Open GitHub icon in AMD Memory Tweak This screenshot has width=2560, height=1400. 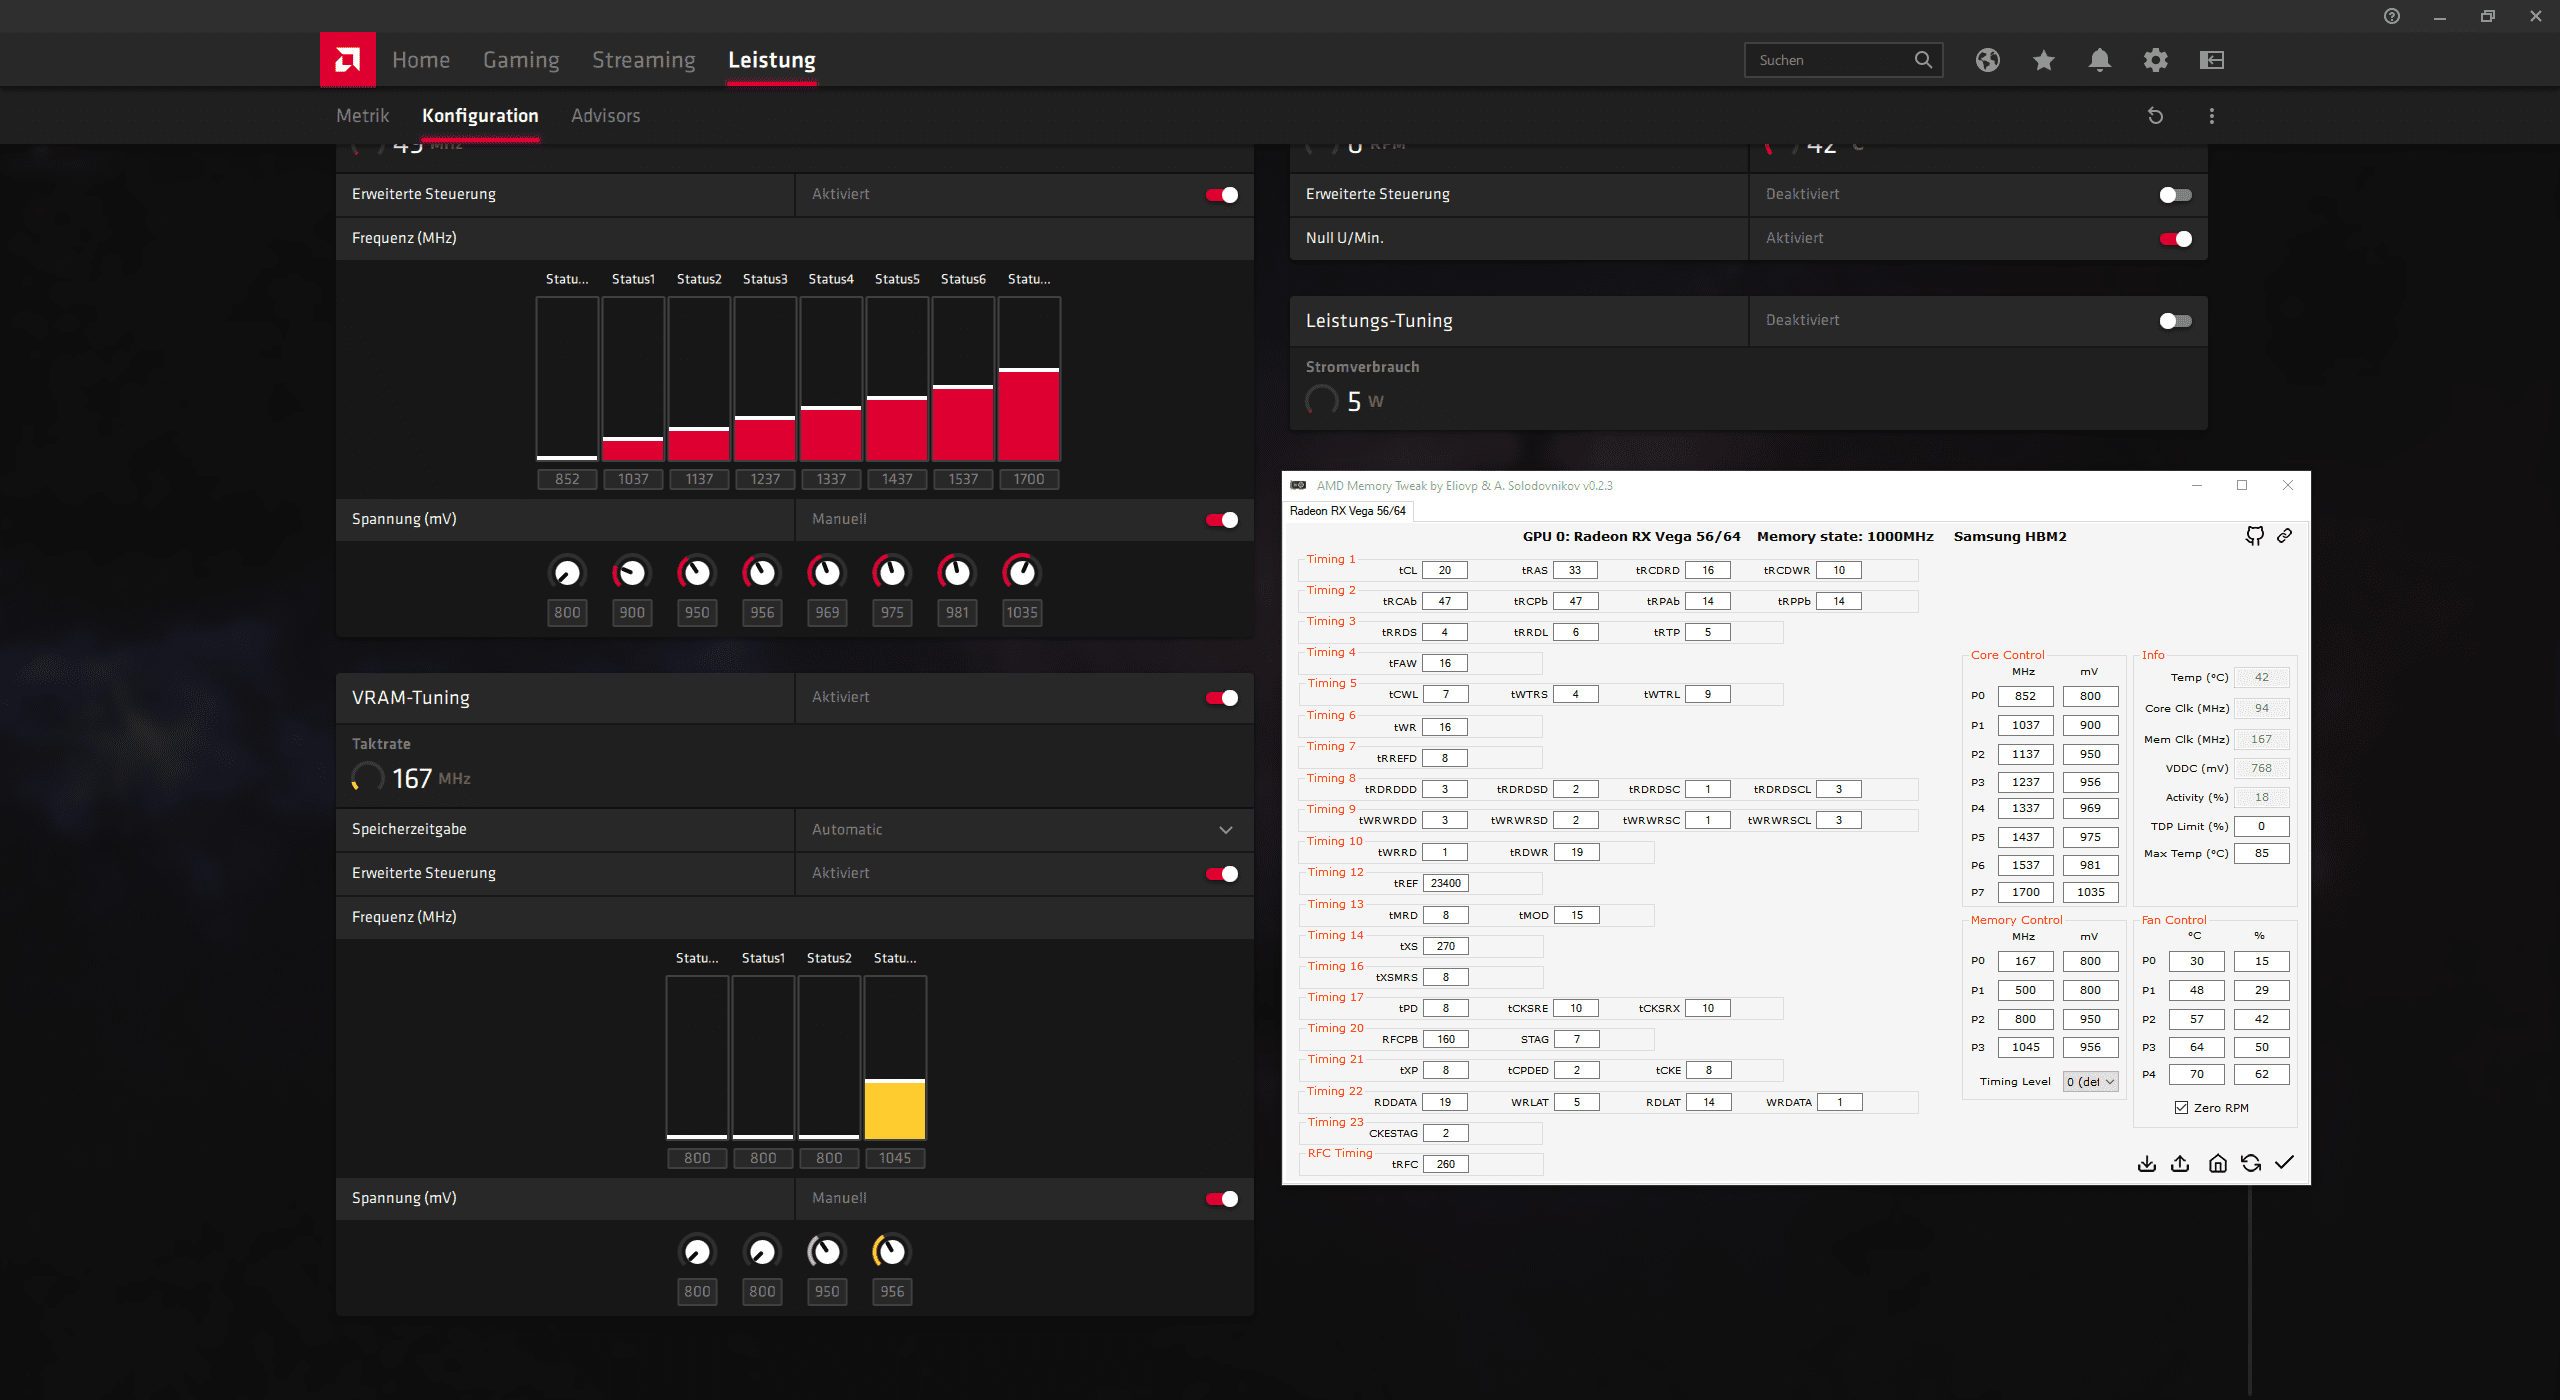coord(2254,536)
